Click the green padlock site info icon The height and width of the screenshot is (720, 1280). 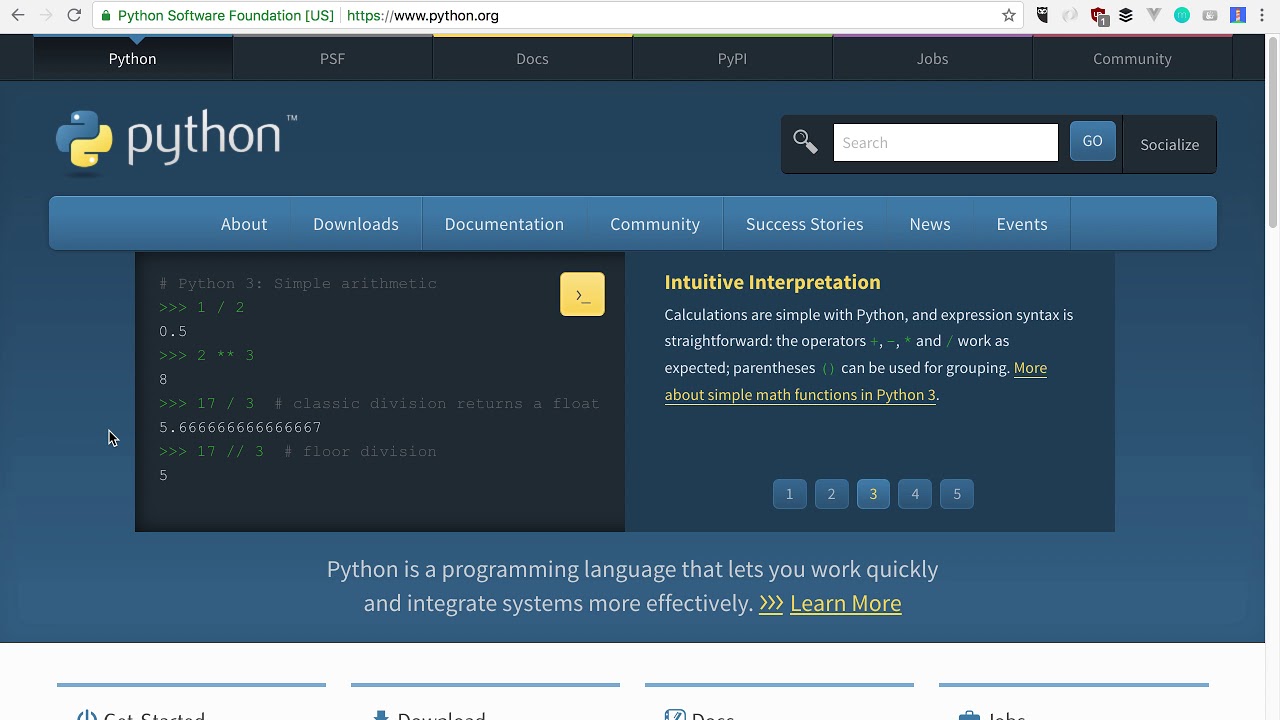105,16
